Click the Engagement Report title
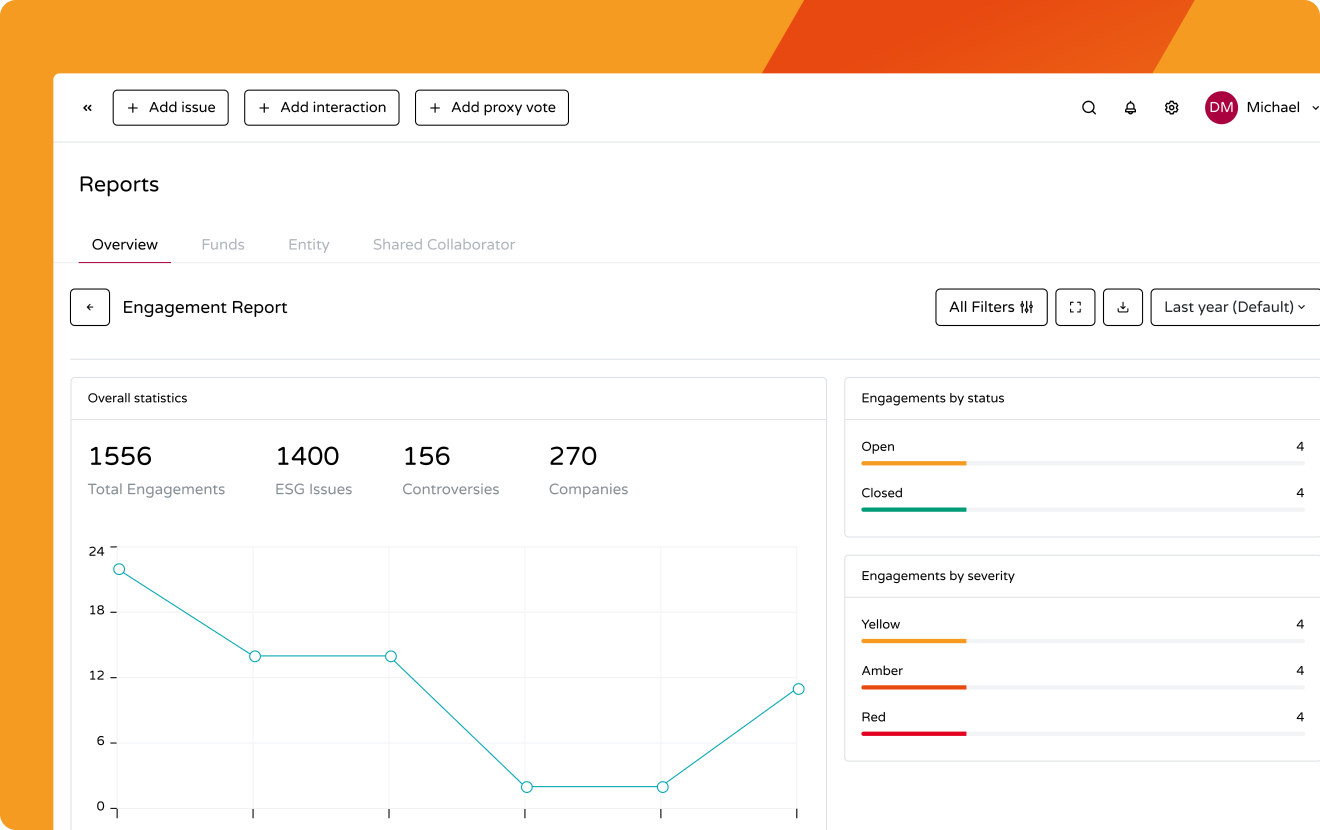Viewport: 1320px width, 830px height. tap(205, 307)
